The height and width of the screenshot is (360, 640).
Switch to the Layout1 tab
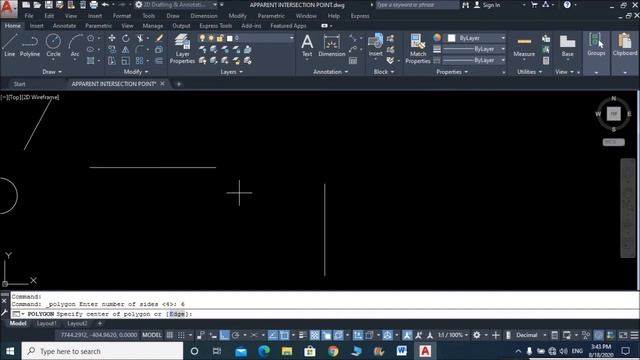[x=47, y=324]
